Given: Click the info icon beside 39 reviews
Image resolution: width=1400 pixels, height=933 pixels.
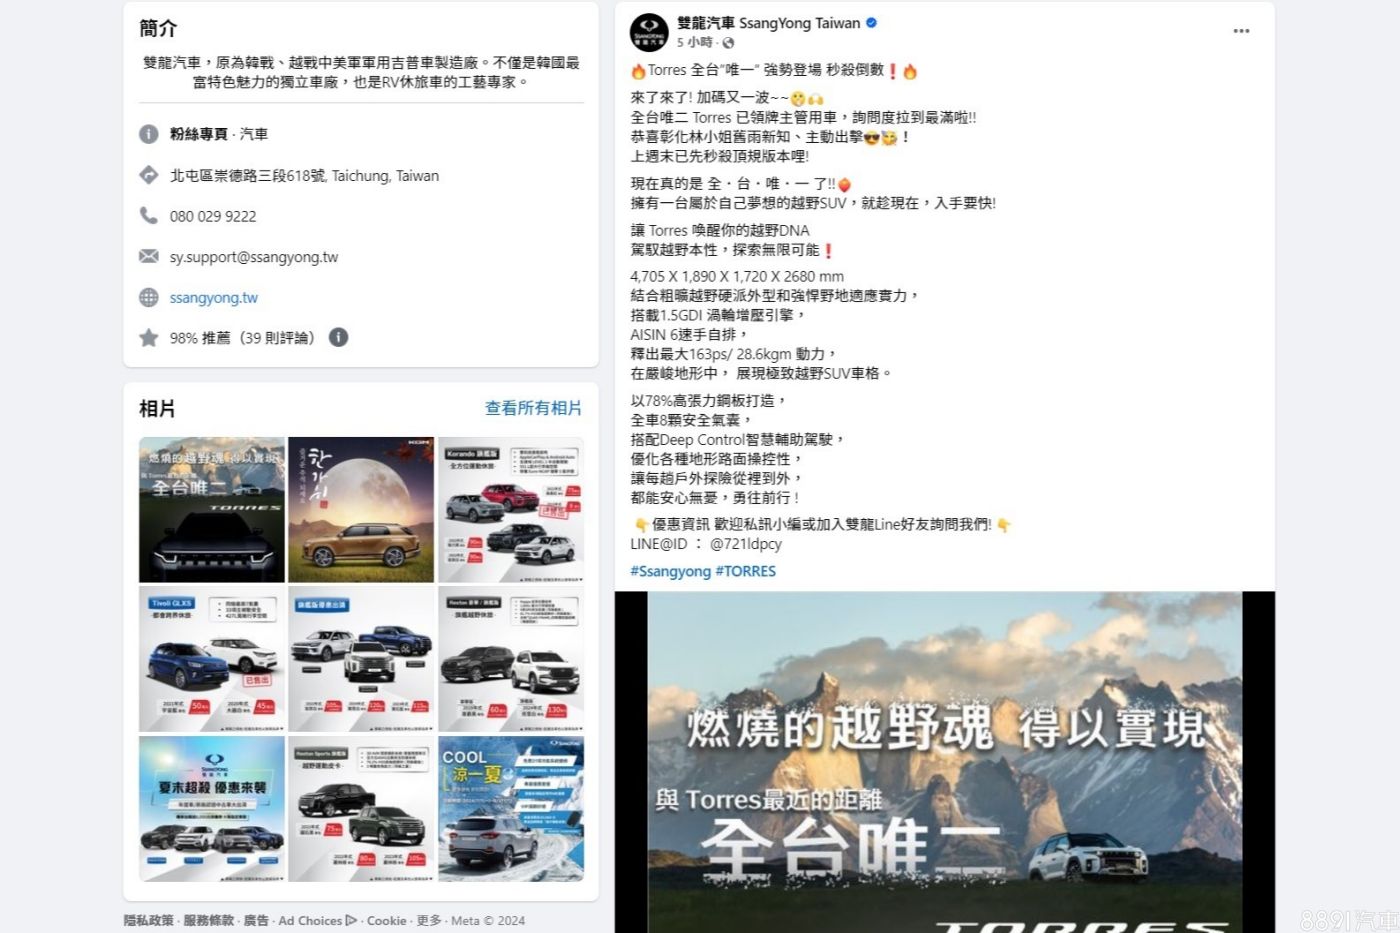Looking at the screenshot, I should 339,337.
